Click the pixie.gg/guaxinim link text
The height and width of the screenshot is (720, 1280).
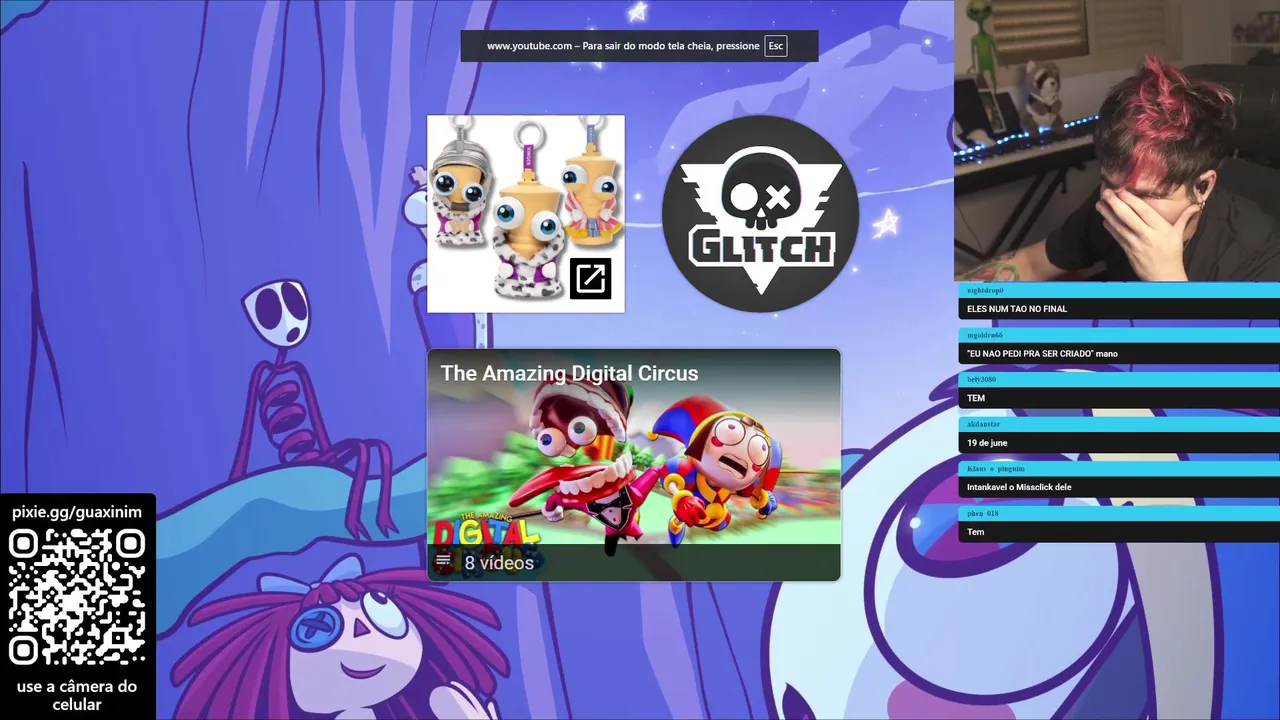click(x=77, y=512)
